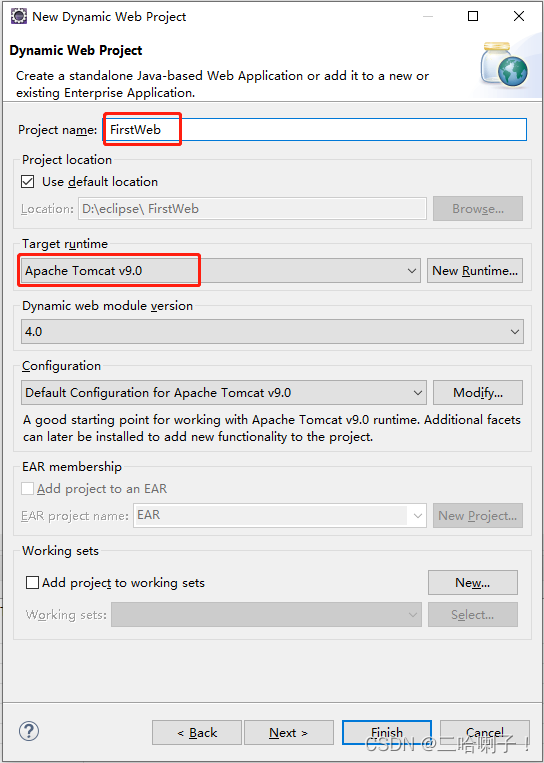Open the Configuration combo box
Viewport: 544px width, 763px height.
[224, 393]
